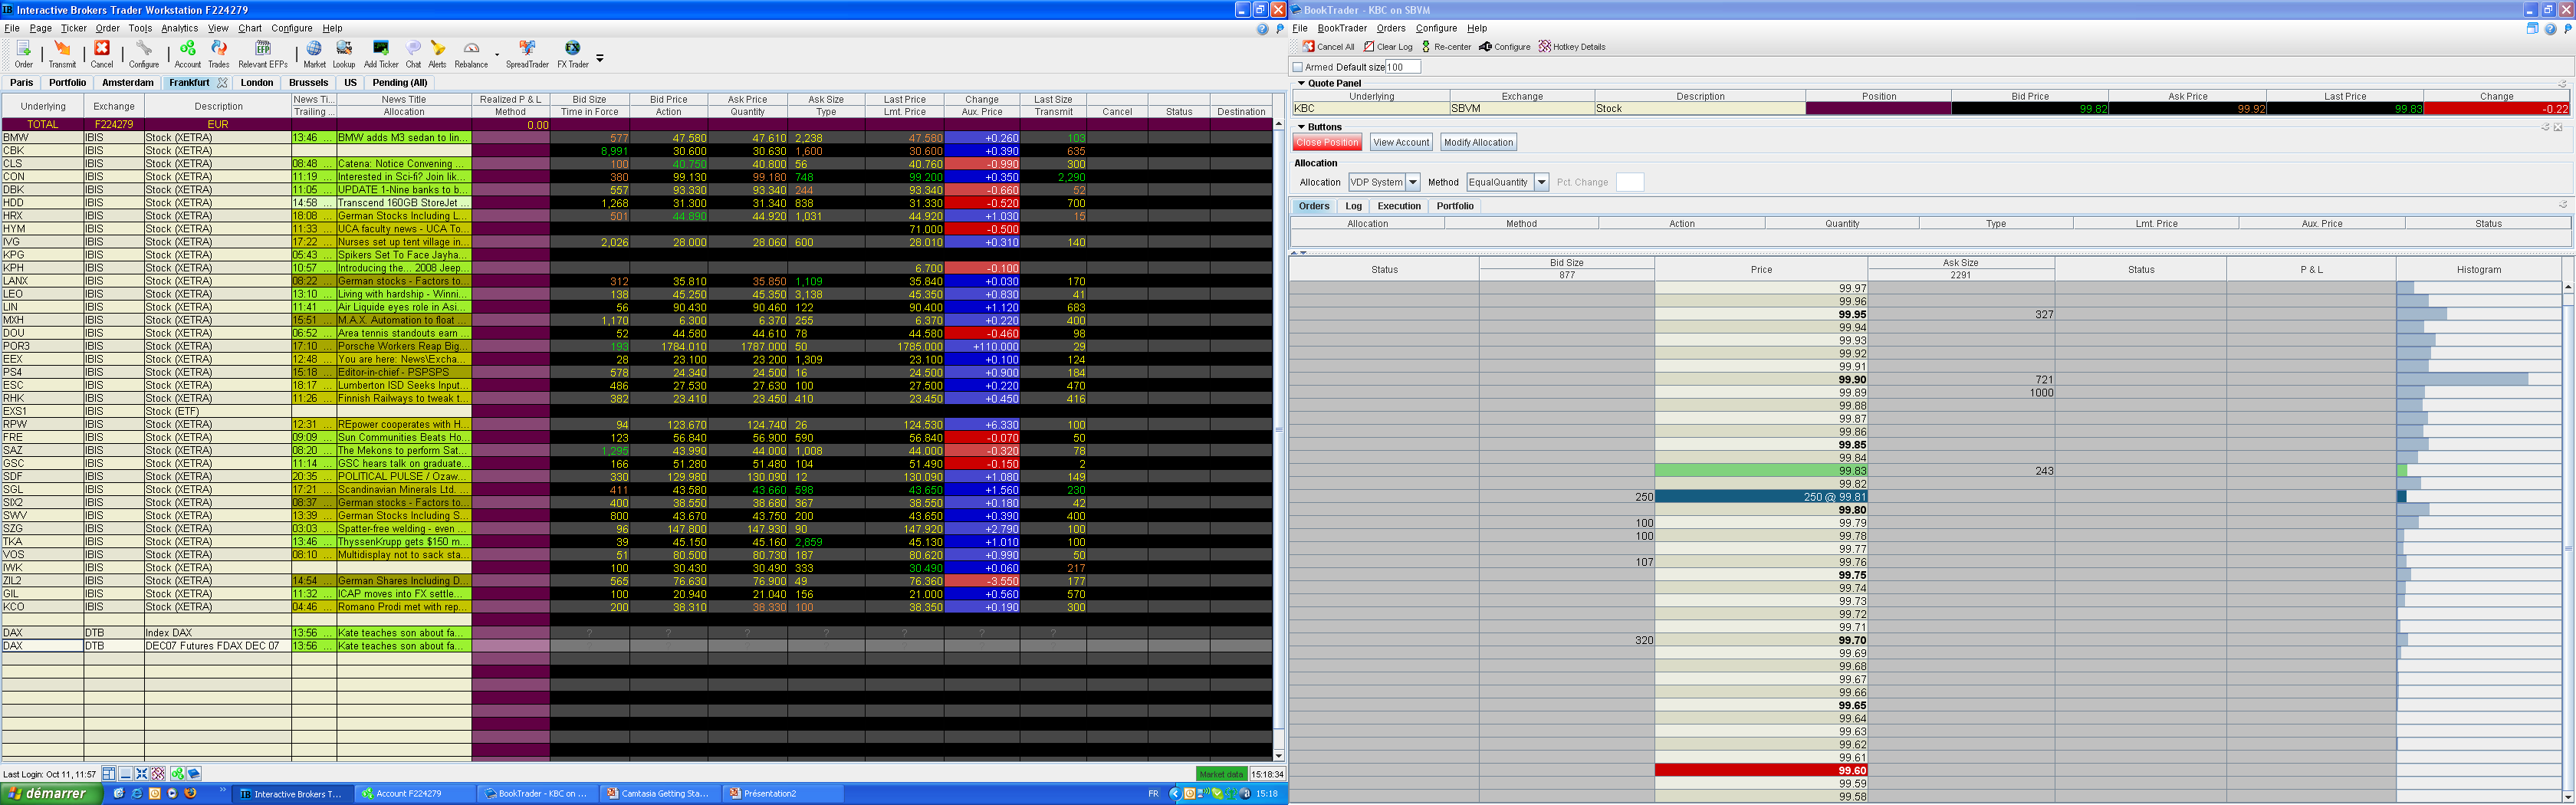This screenshot has width=2576, height=805.
Task: Click the Transmit order icon
Action: [x=62, y=54]
